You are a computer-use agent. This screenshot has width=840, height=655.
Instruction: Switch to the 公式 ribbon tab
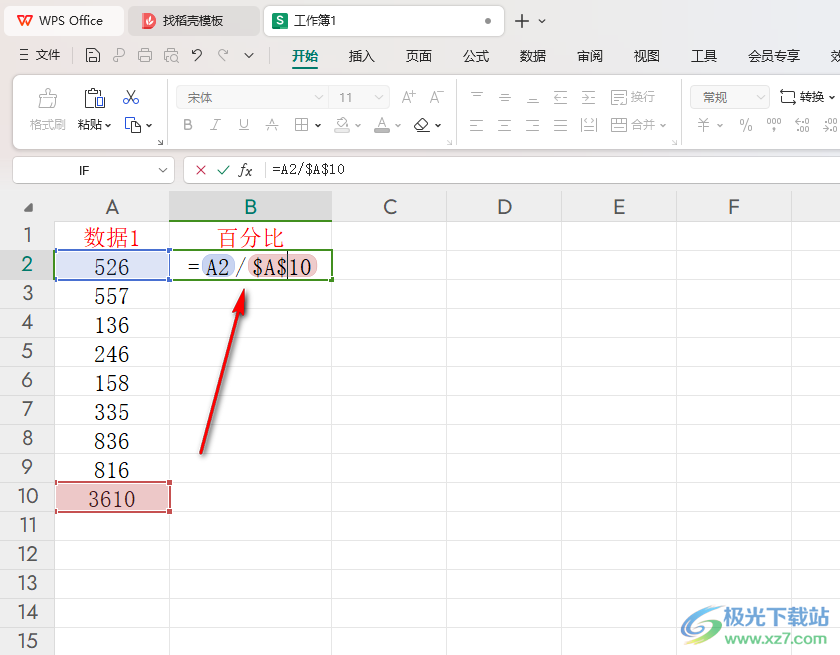click(x=476, y=56)
